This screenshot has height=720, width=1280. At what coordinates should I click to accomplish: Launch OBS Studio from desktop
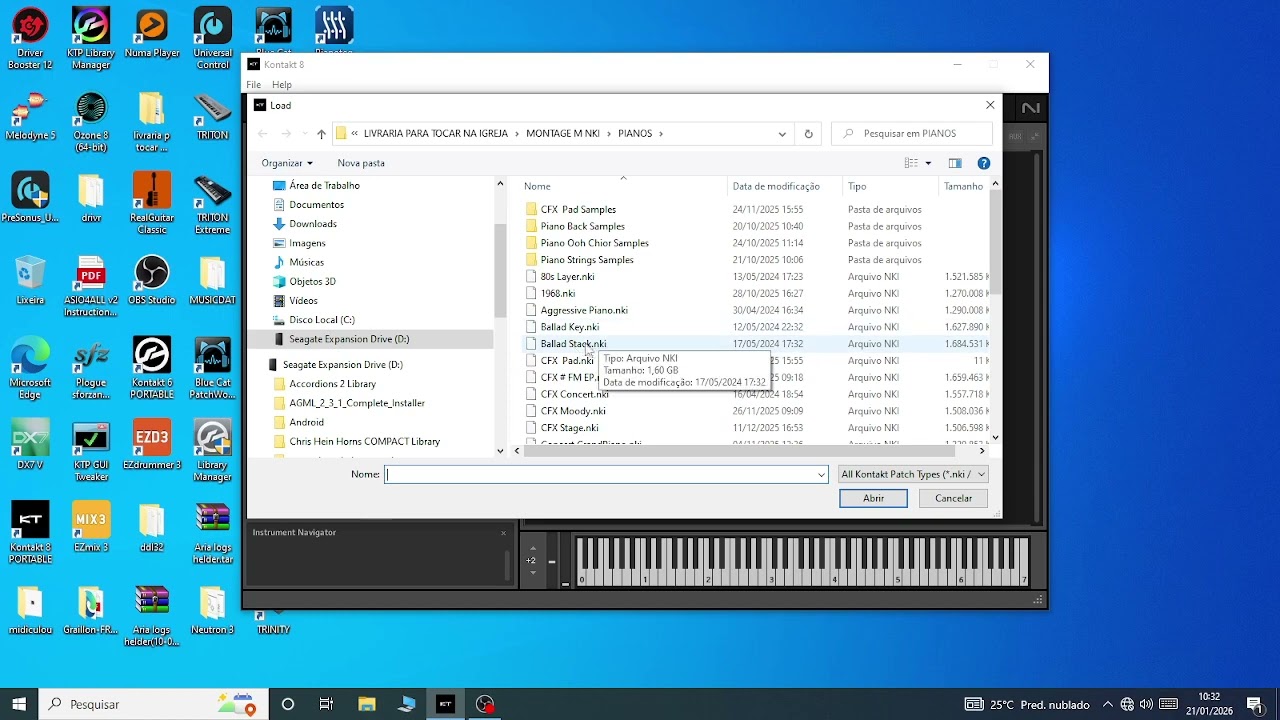click(x=152, y=281)
